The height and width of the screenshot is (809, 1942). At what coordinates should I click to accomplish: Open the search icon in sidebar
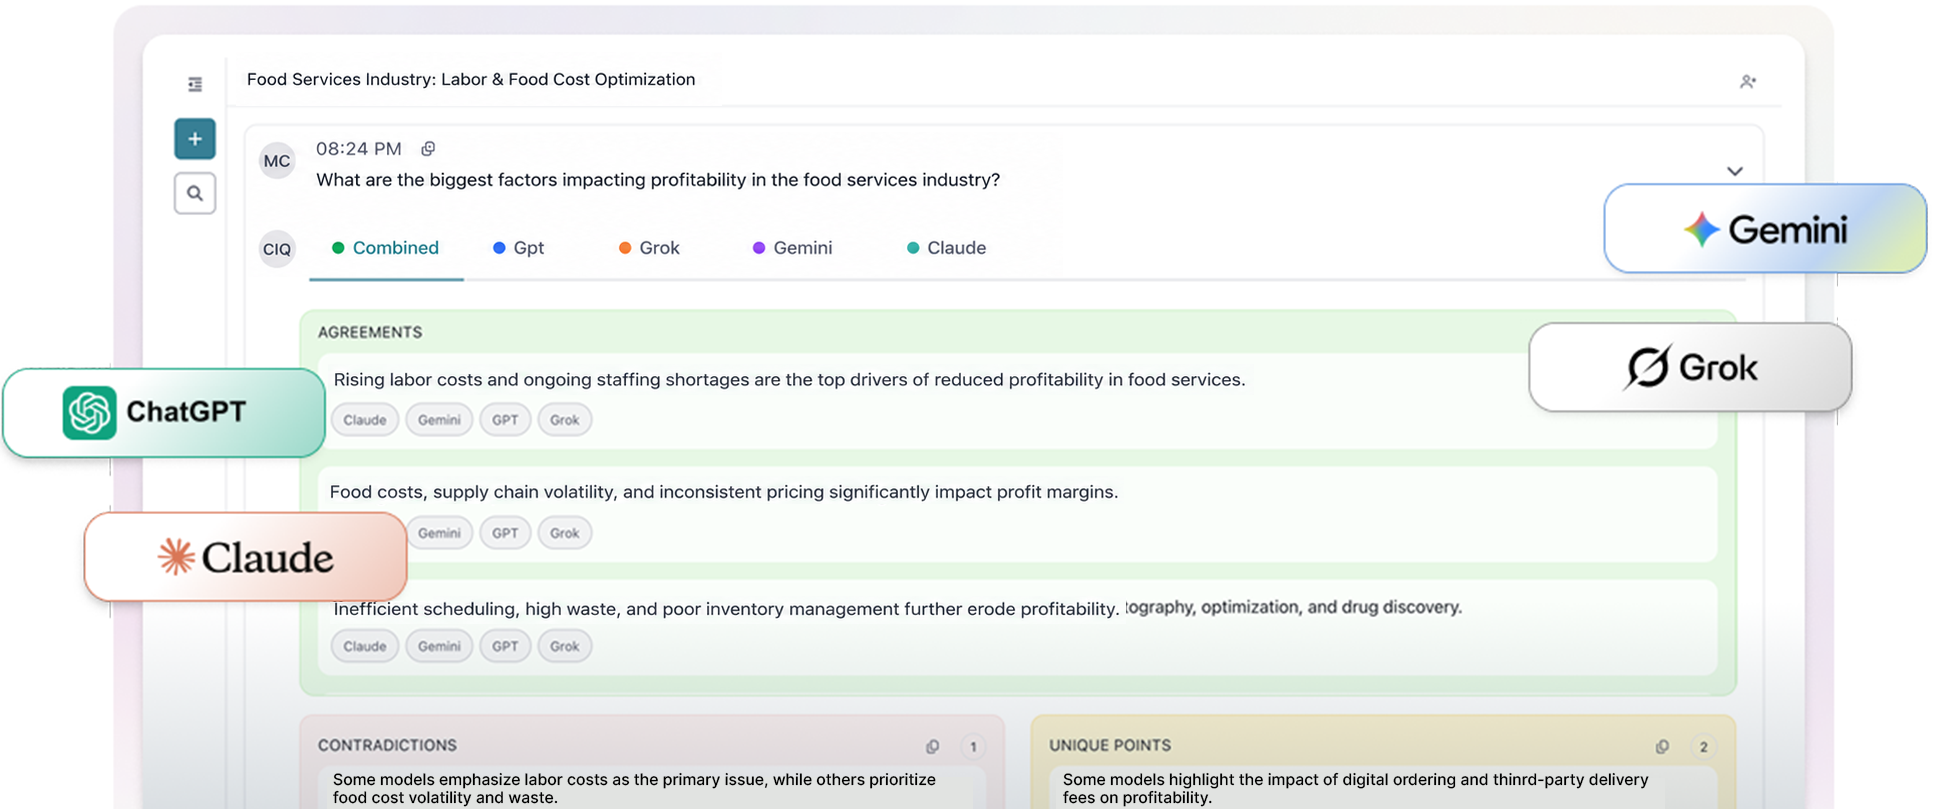coord(195,193)
